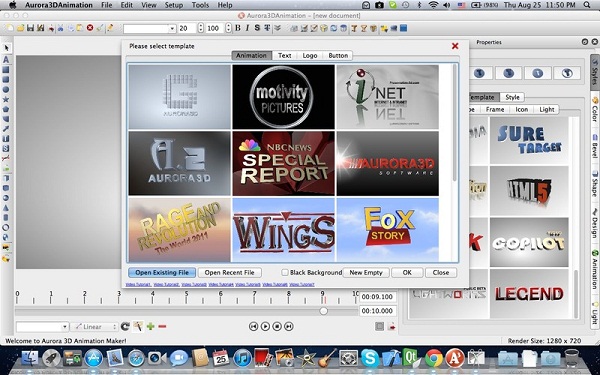Enable the Black Background checkbox
The width and height of the screenshot is (600, 375).
click(x=285, y=272)
